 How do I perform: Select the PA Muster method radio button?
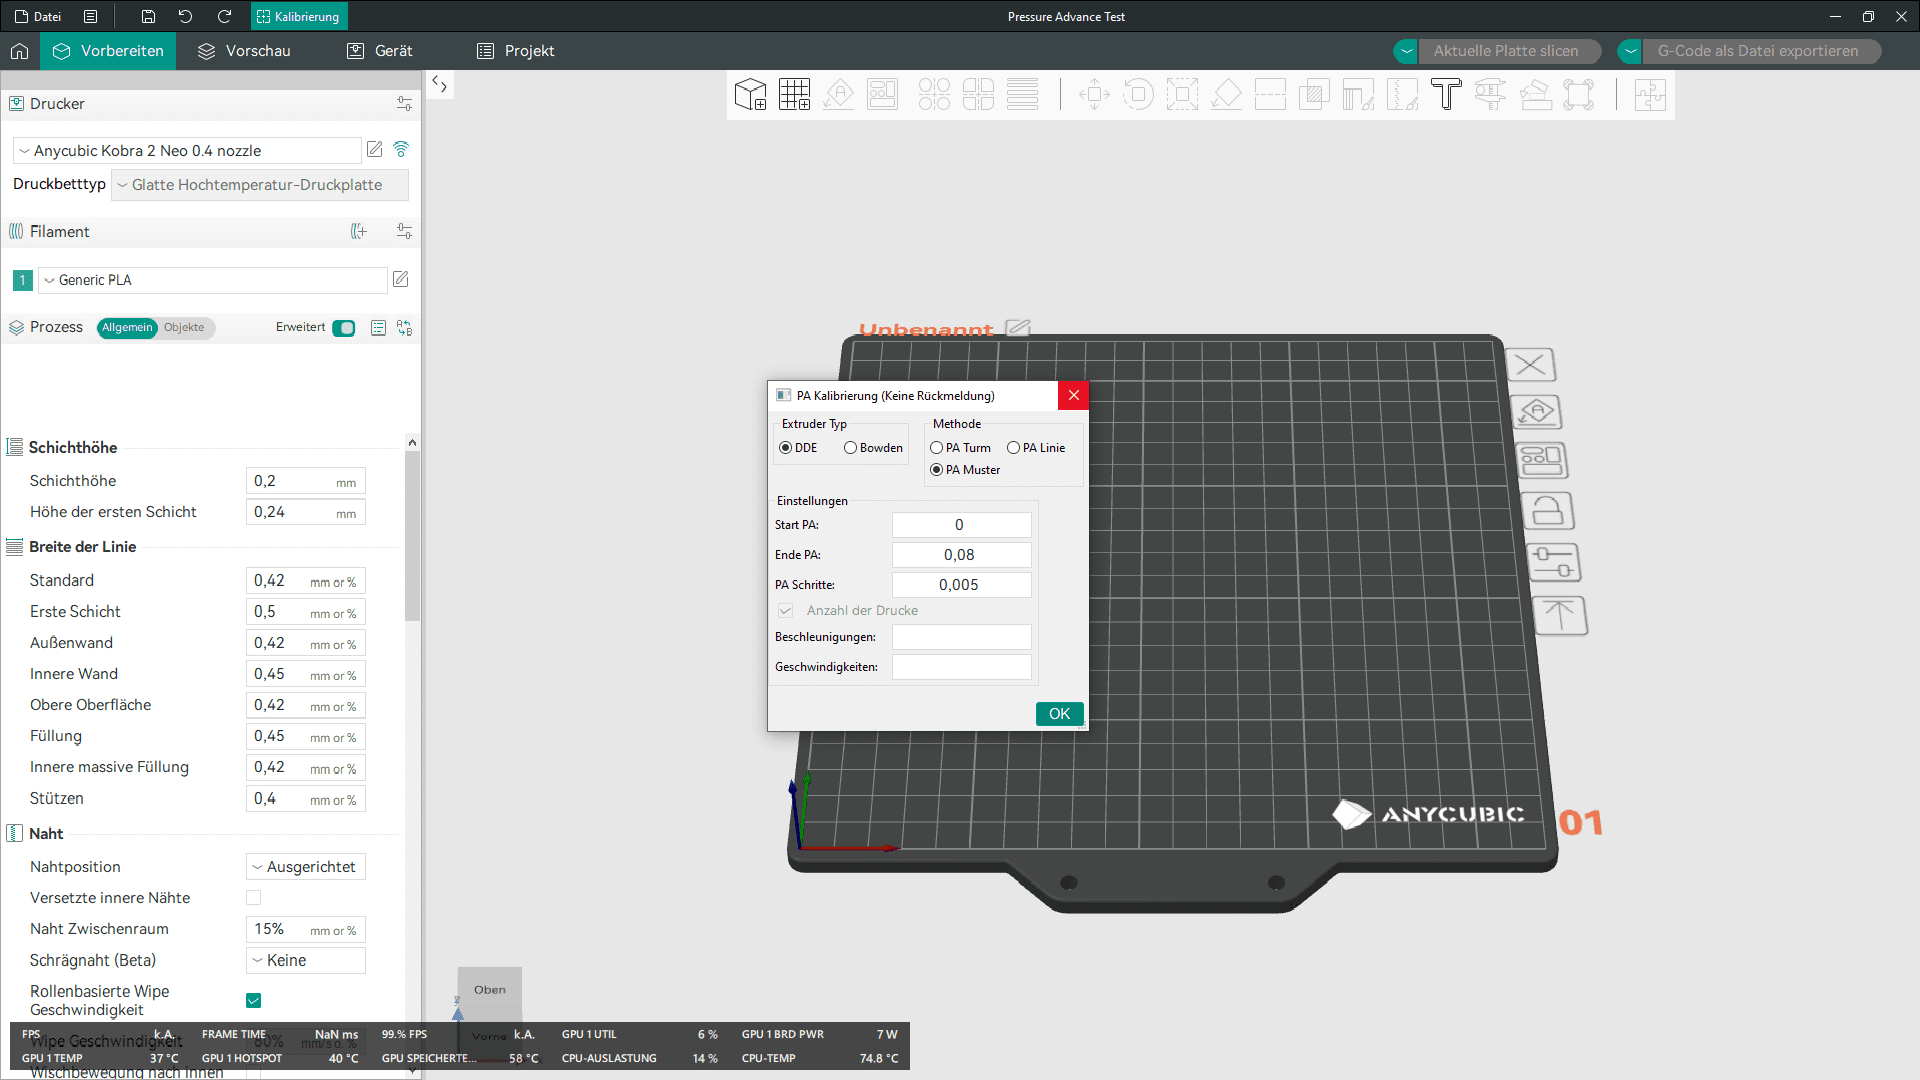pos(937,470)
